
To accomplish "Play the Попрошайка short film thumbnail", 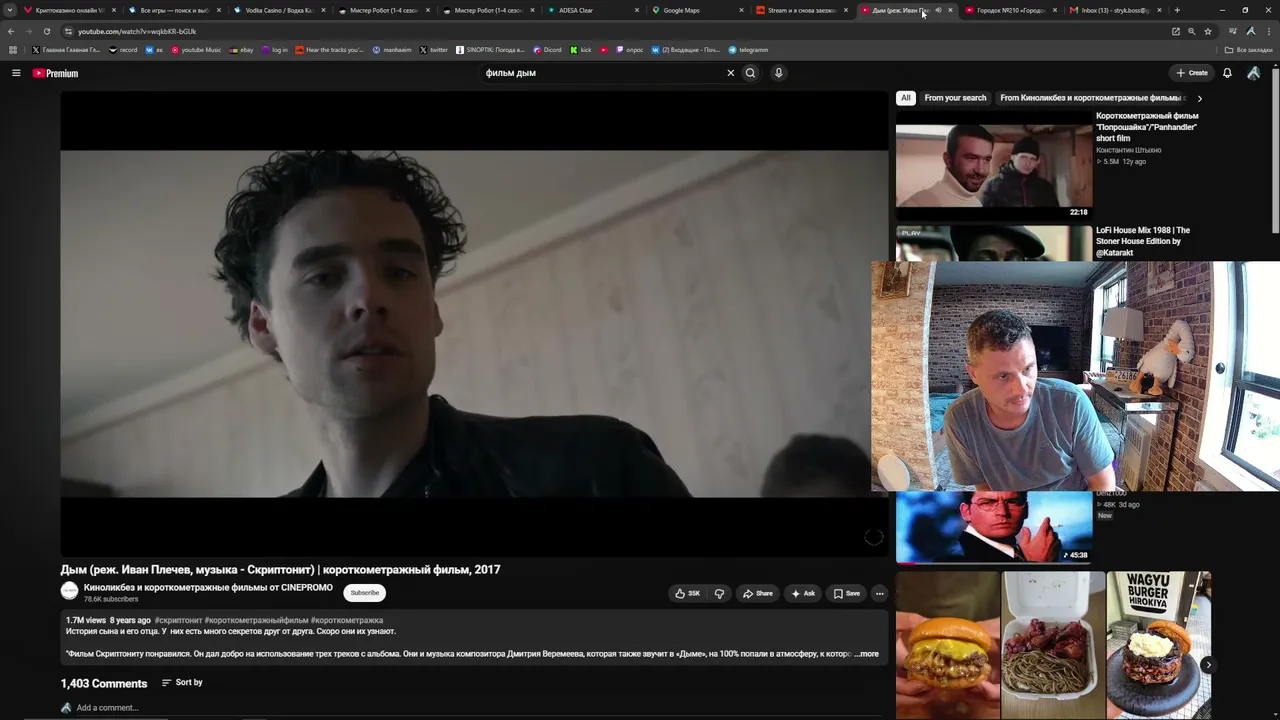I will [994, 165].
